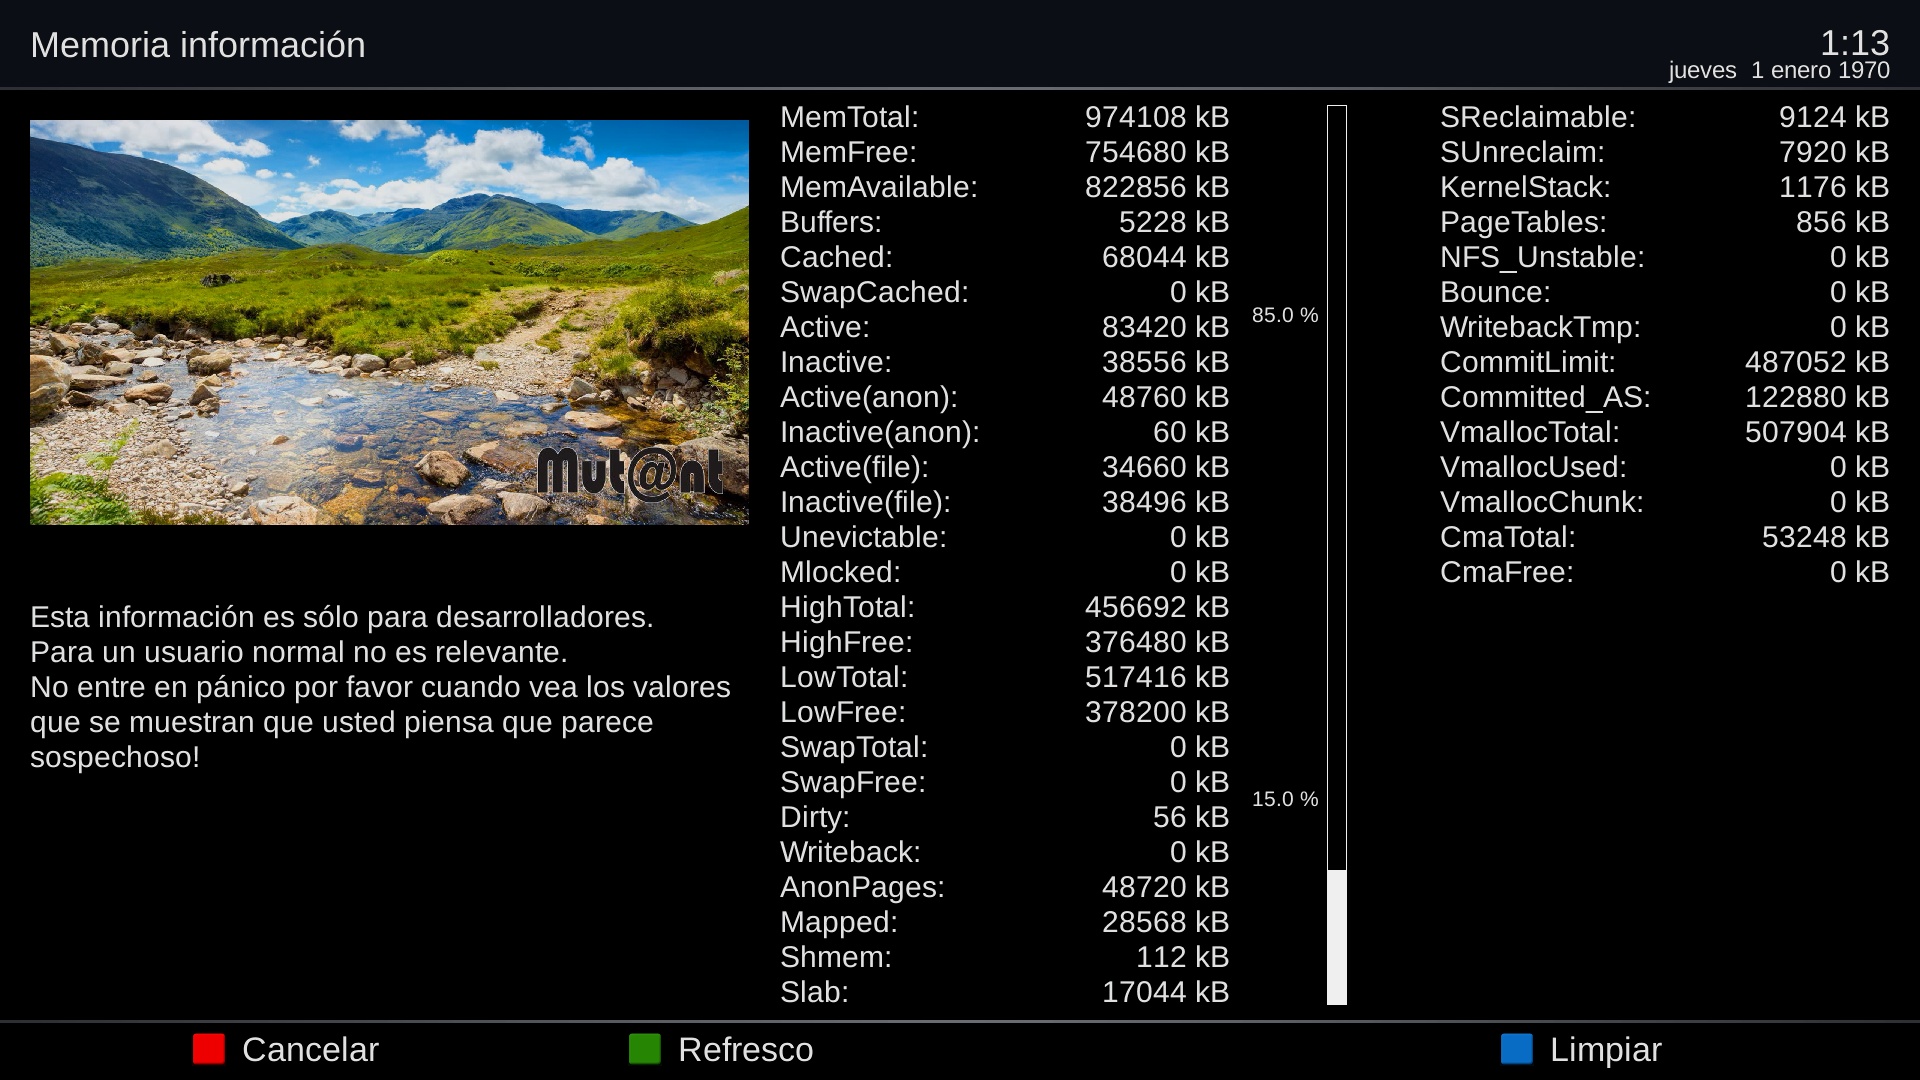Click the Cancelar label
The image size is (1920, 1080).
point(310,1050)
